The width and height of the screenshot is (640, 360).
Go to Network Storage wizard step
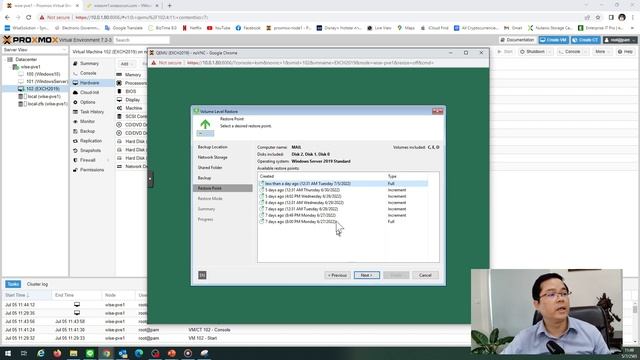213,157
